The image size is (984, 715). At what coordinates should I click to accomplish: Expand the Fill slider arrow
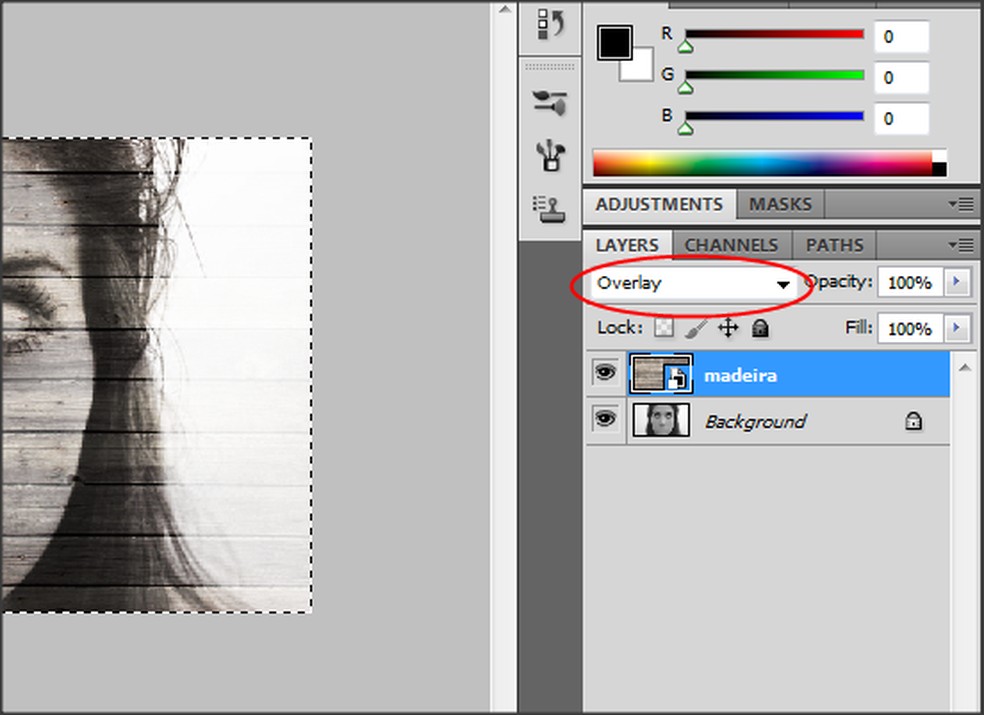958,328
